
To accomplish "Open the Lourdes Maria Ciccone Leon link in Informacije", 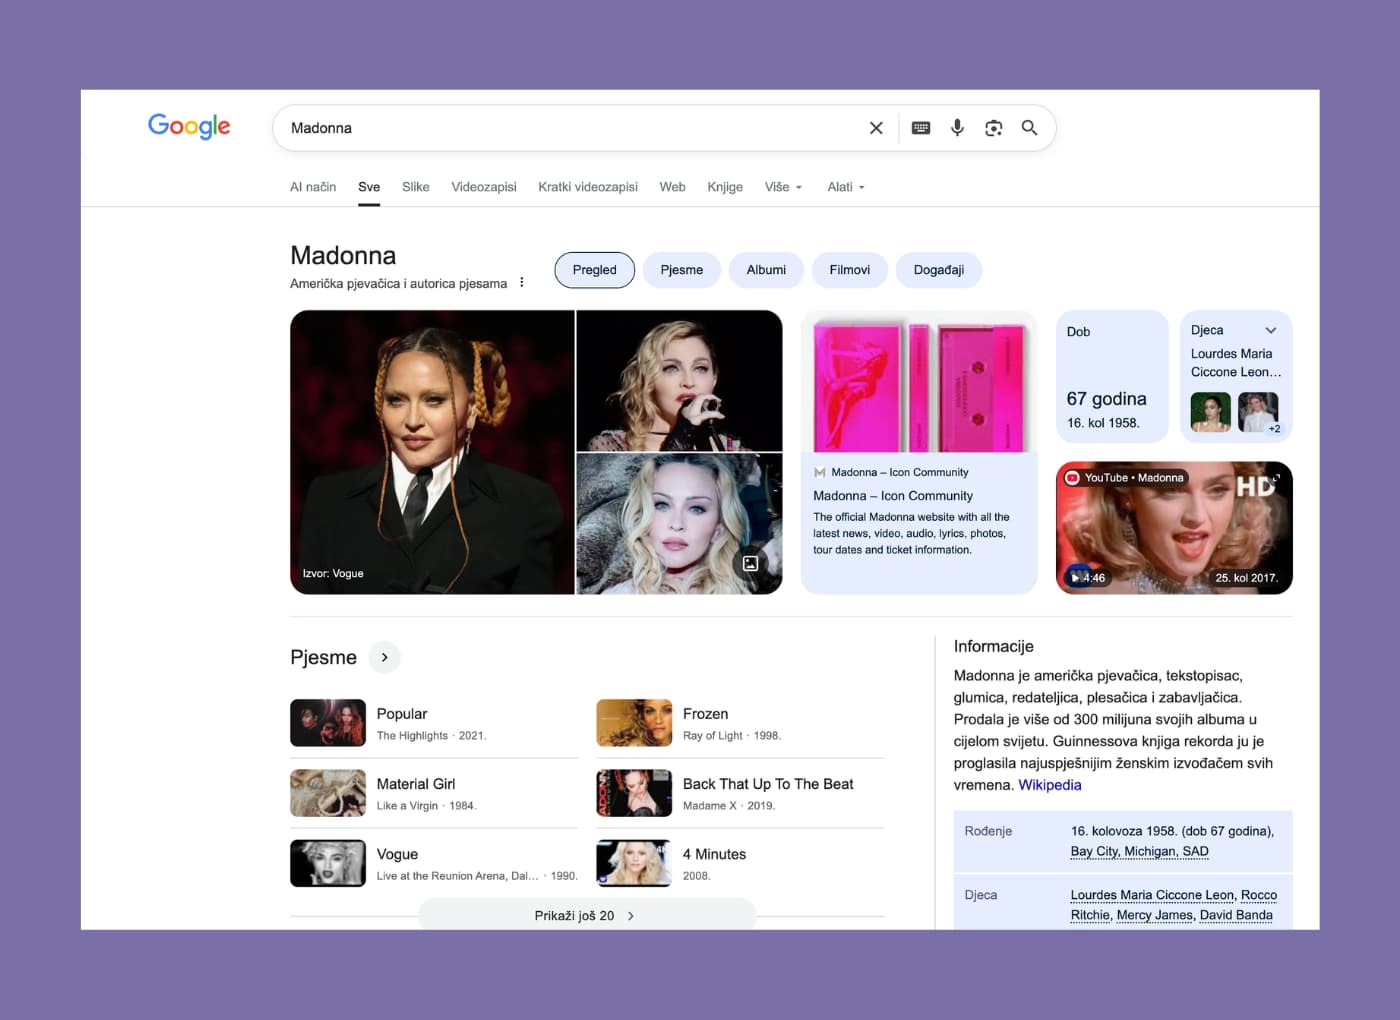I will pos(1153,895).
